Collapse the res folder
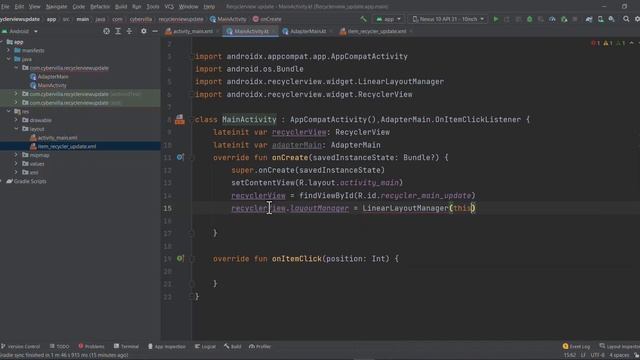 tap(9, 111)
